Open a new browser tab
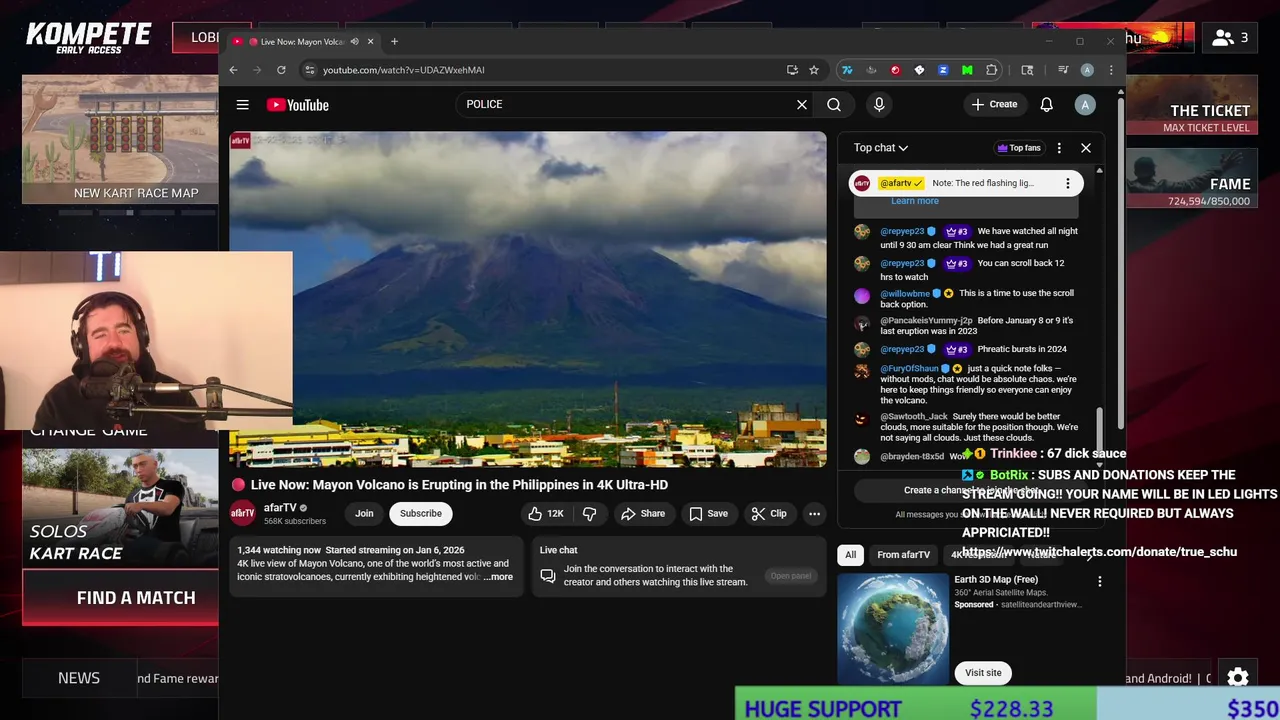Image resolution: width=1280 pixels, height=720 pixels. (394, 41)
